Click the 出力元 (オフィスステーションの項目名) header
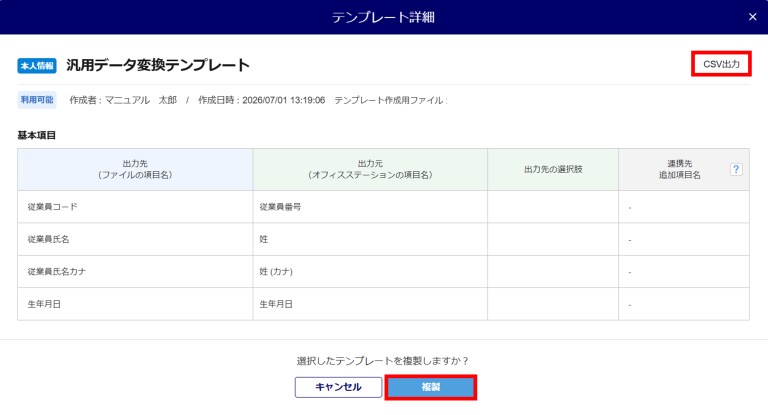The image size is (768, 415). [370, 170]
